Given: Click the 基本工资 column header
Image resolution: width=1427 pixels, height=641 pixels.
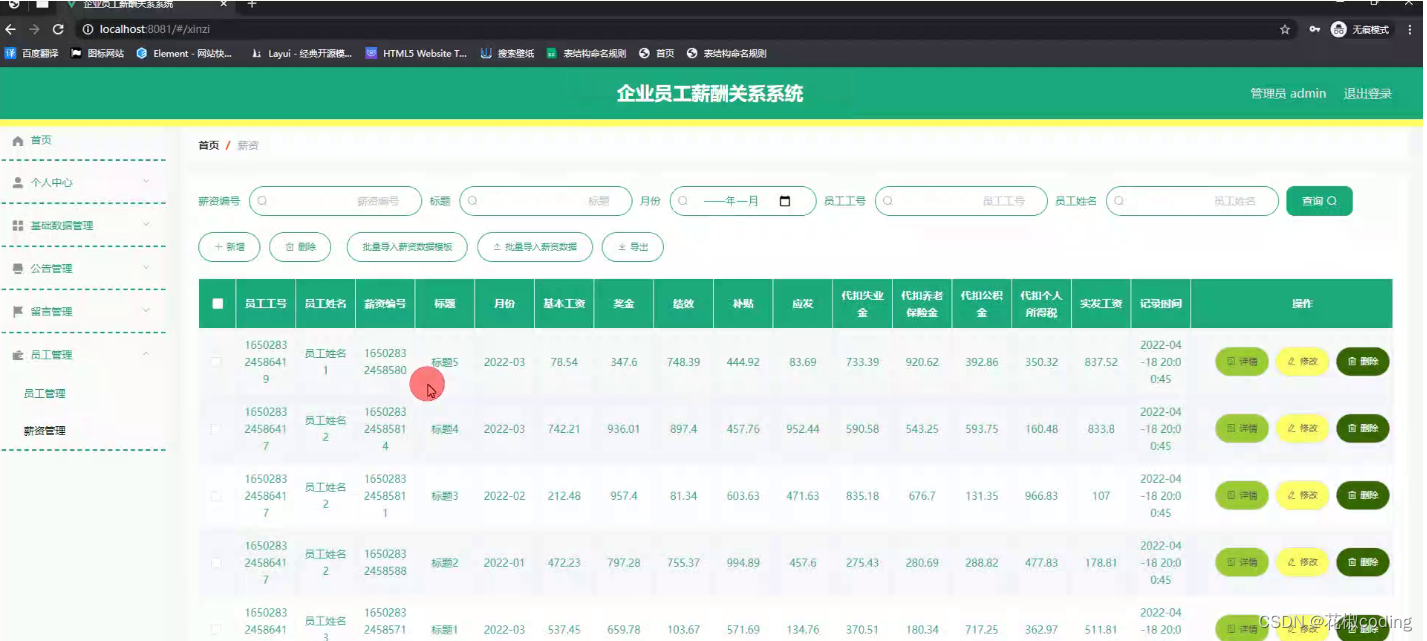Looking at the screenshot, I should tap(564, 304).
